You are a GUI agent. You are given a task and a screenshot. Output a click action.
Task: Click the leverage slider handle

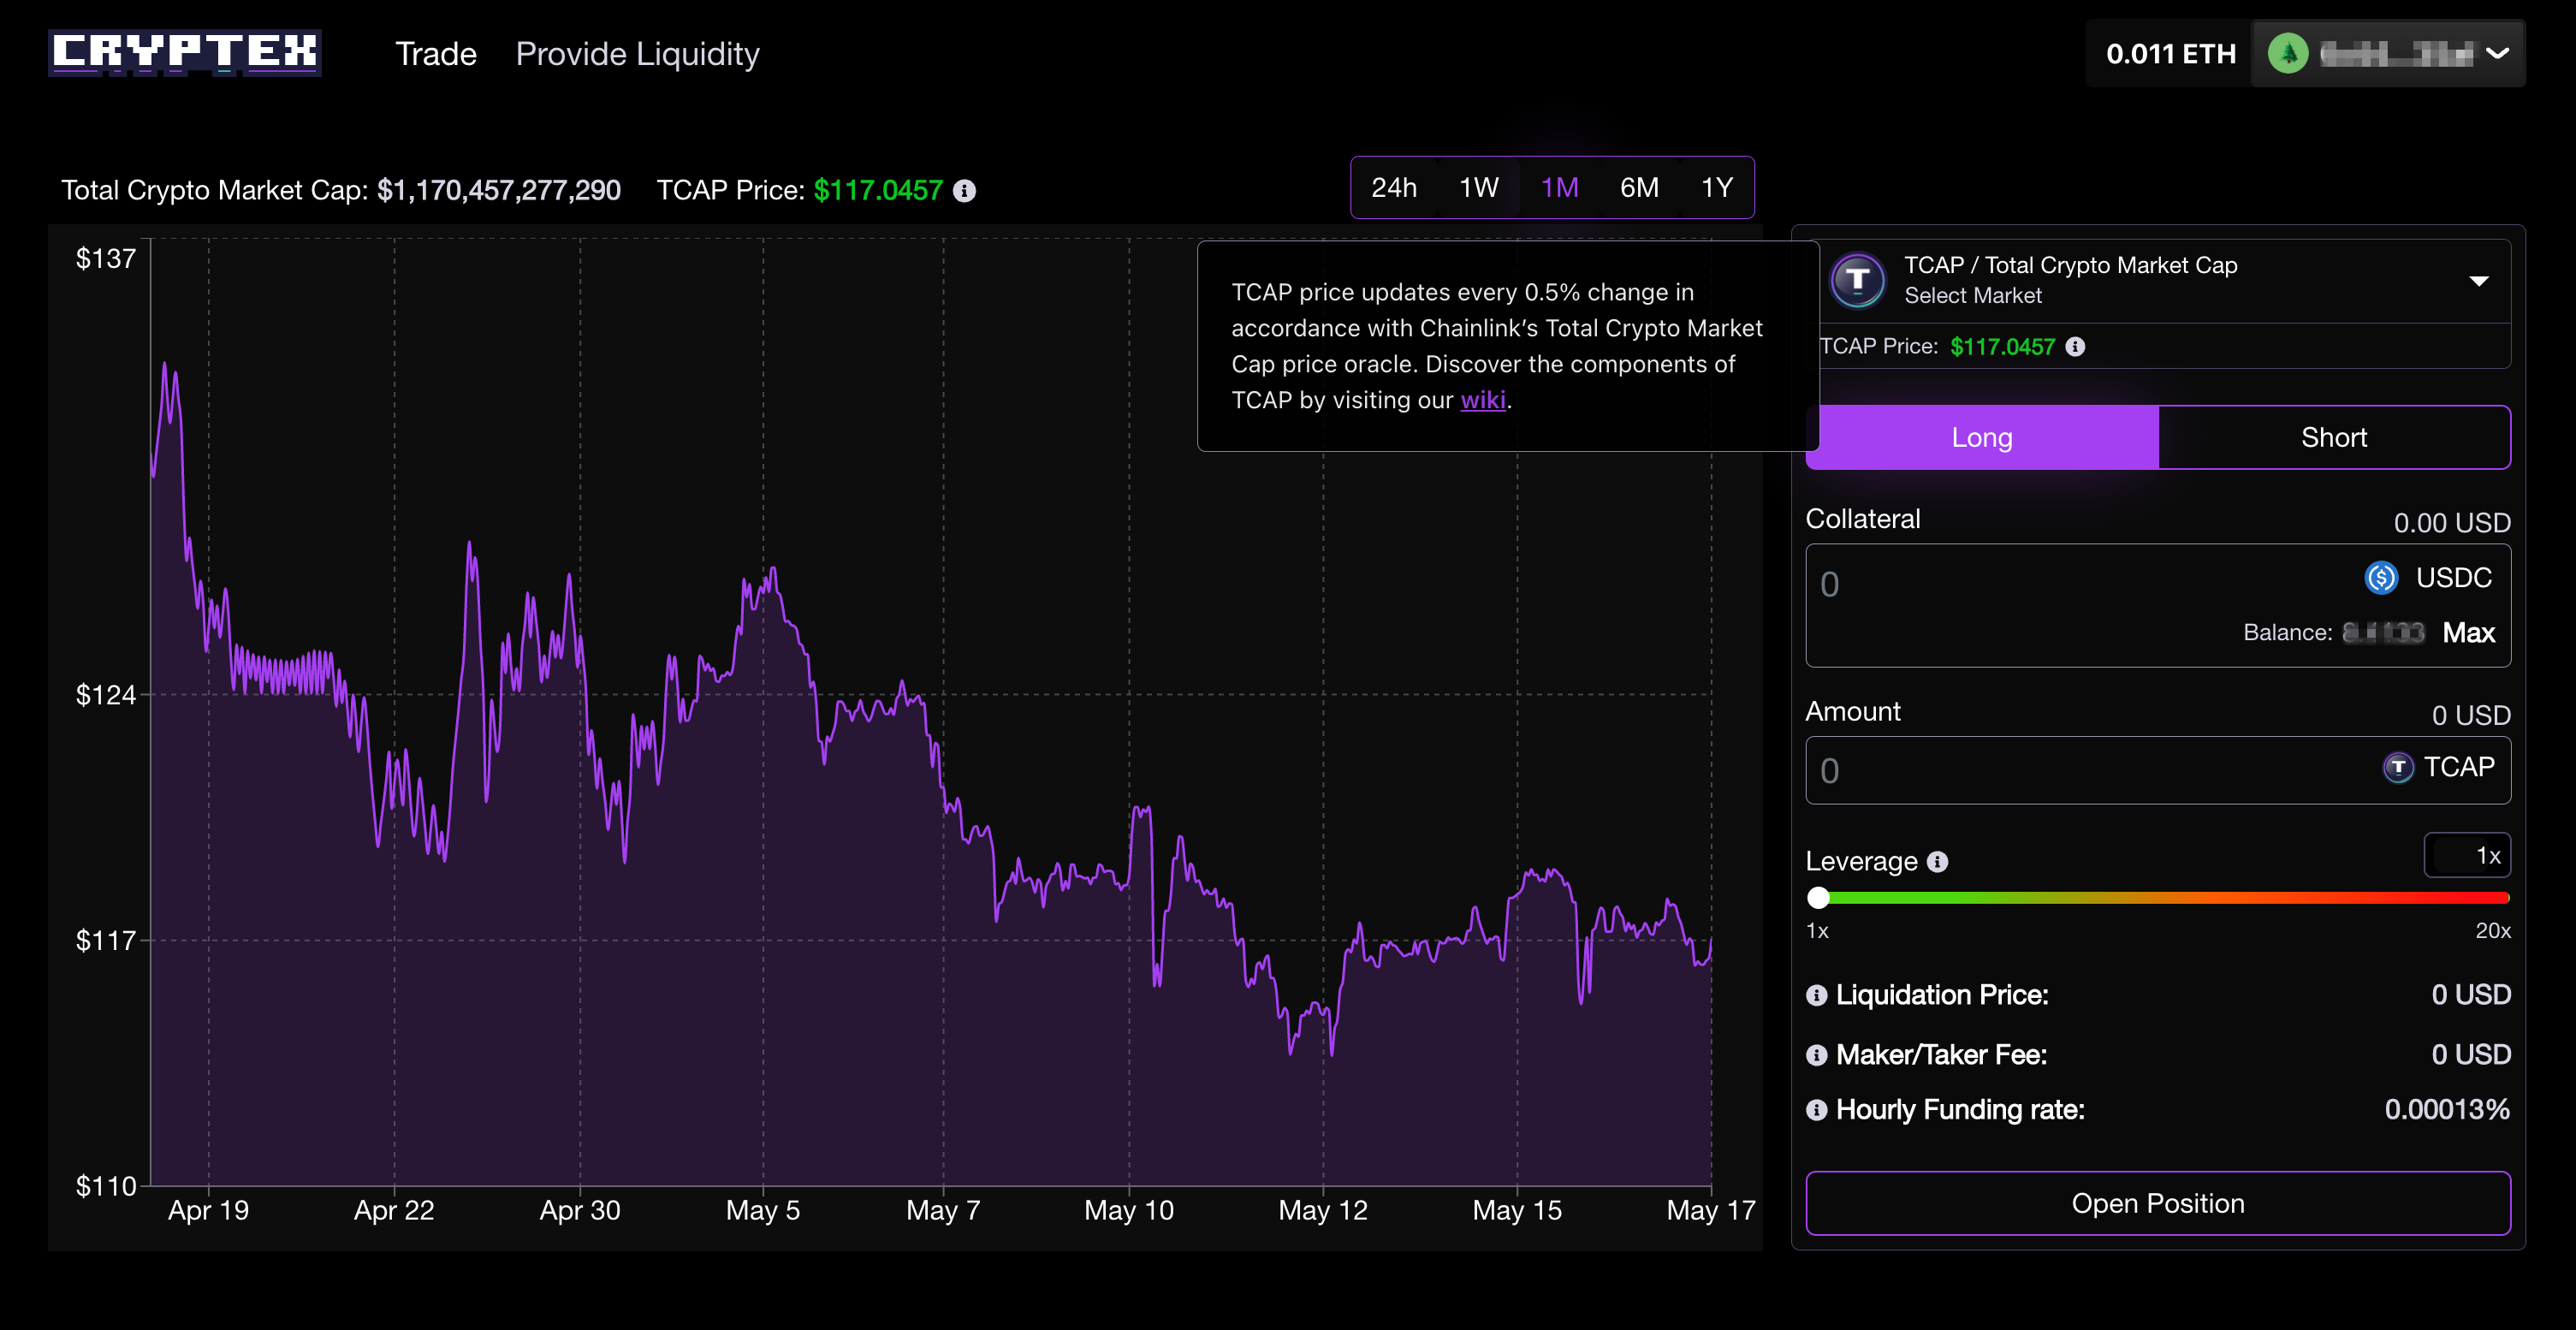point(1819,898)
